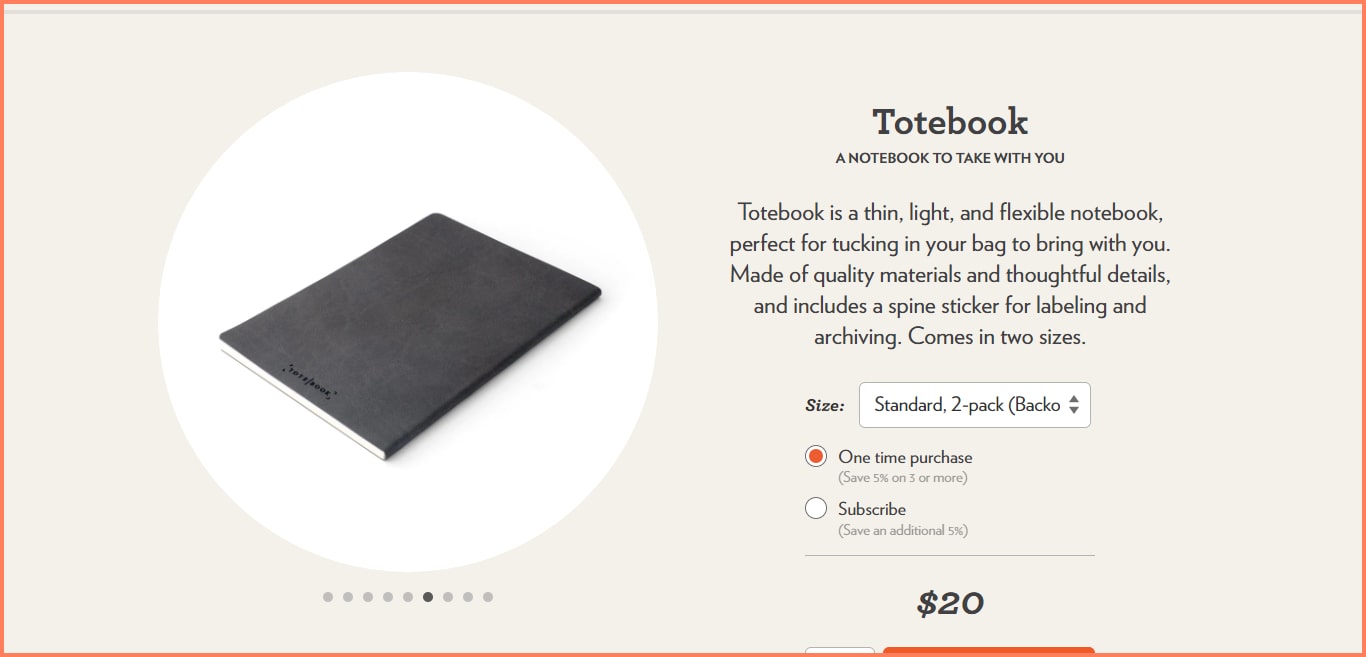The image size is (1366, 657).
Task: Jump to the last carousel dot
Action: (x=488, y=597)
